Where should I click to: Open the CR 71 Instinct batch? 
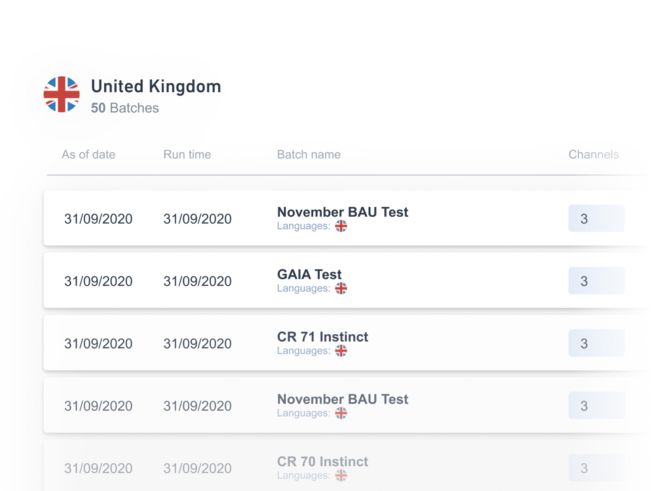click(x=322, y=337)
